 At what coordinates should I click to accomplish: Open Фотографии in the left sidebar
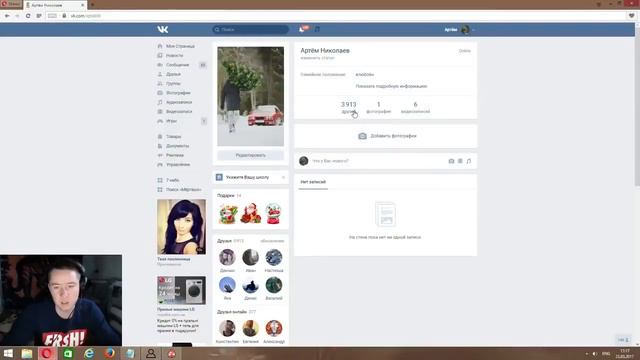pyautogui.click(x=178, y=93)
